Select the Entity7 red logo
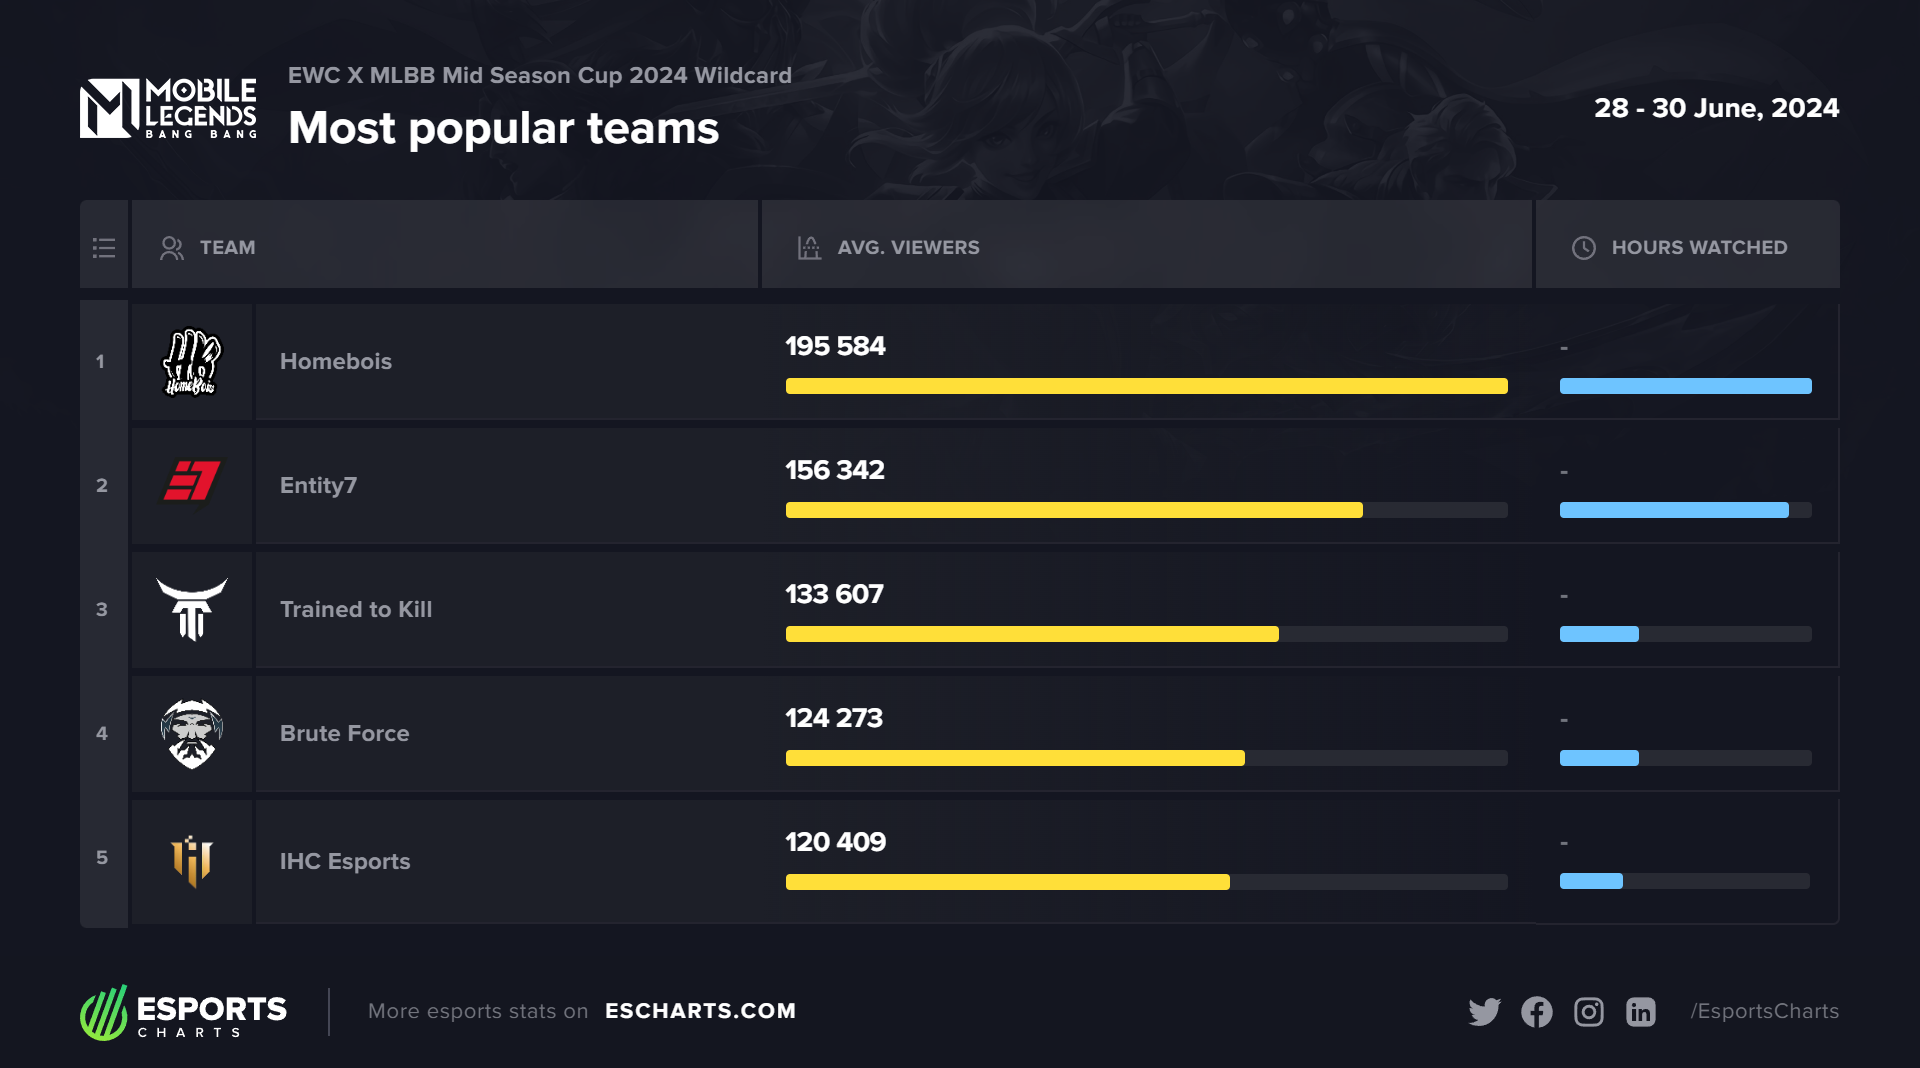 pos(191,481)
